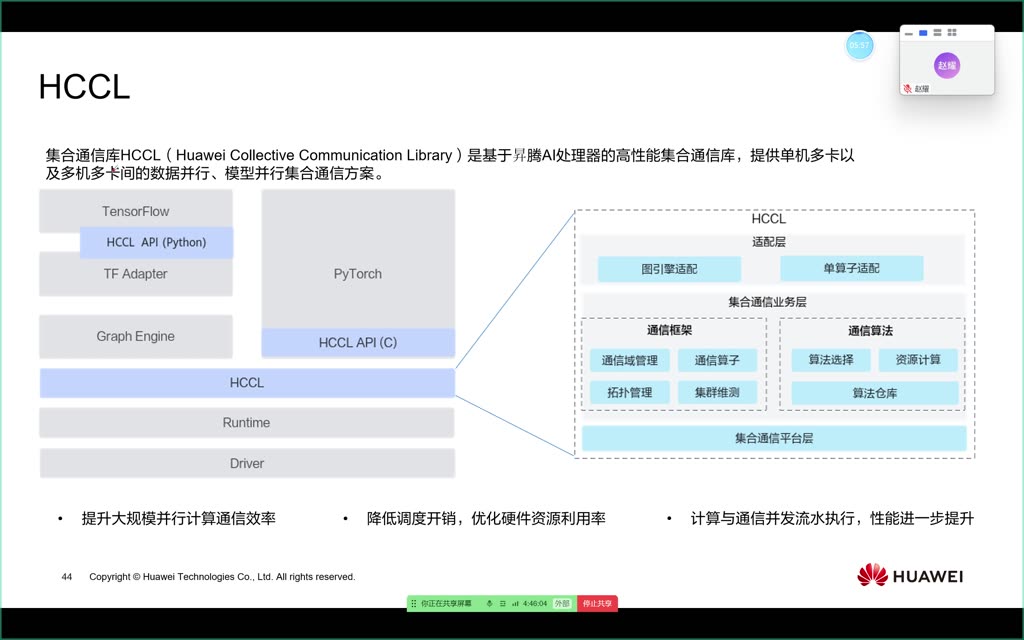Image resolution: width=1024 pixels, height=640 pixels.
Task: Switch to the grid view icon
Action: tap(952, 33)
